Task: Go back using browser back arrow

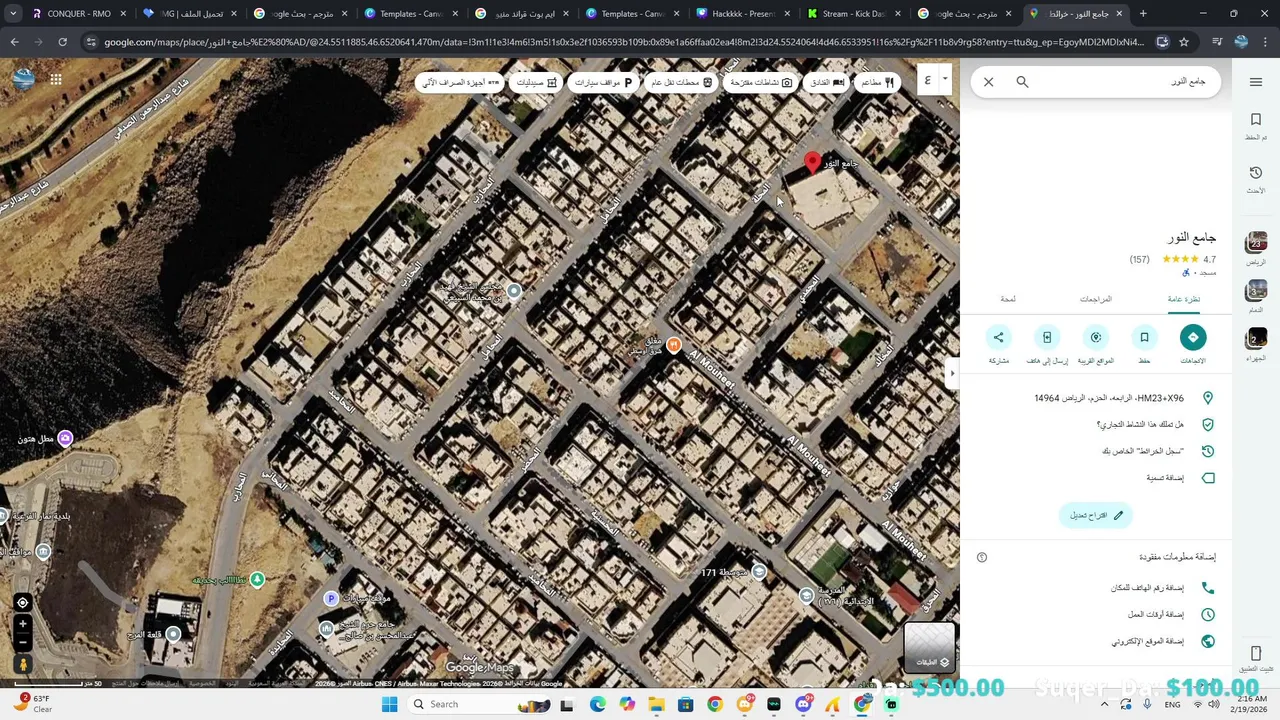Action: coord(15,42)
